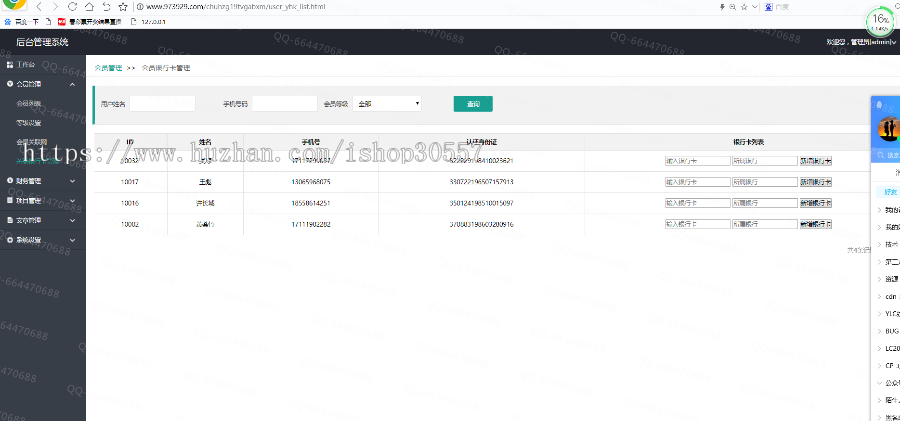Click 新增银行卡 button in first row
900x421 pixels.
pyautogui.click(x=816, y=161)
